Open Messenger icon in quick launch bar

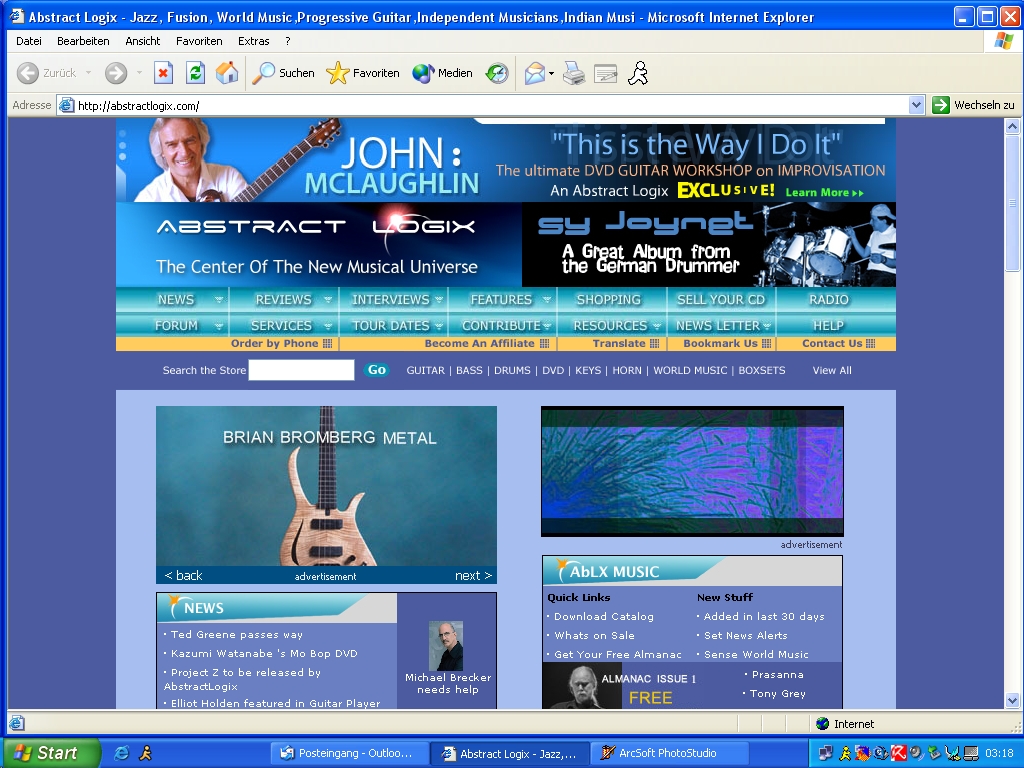click(x=145, y=753)
